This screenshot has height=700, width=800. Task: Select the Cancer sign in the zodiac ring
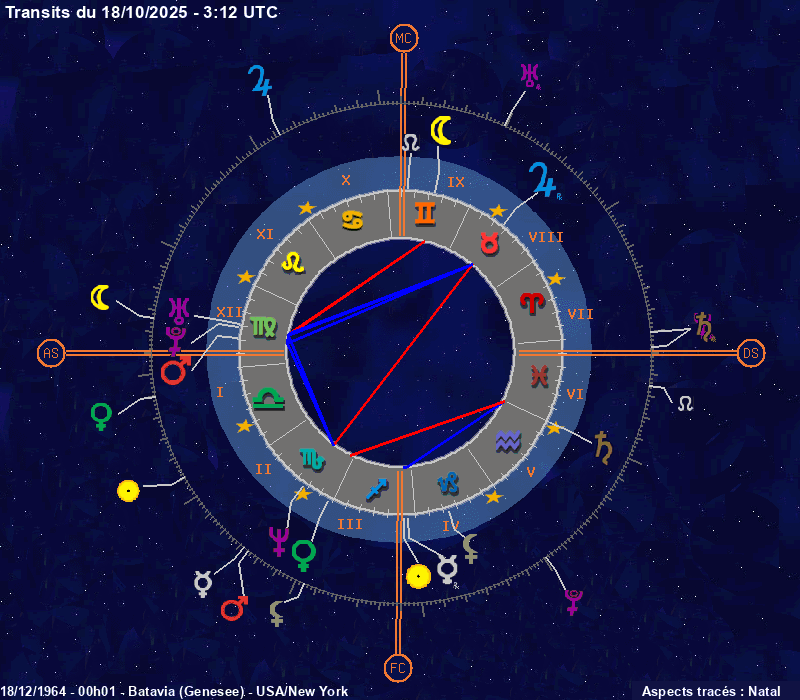click(x=353, y=219)
